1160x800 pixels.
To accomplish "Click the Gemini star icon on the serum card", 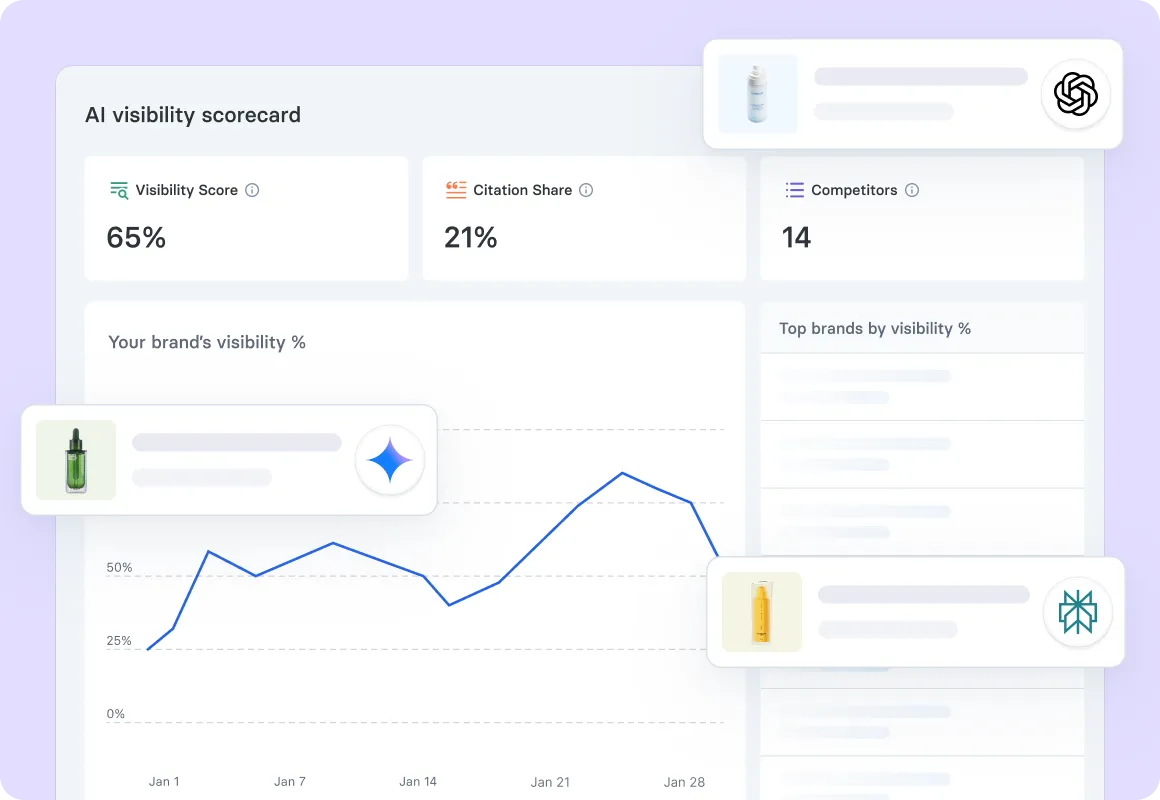I will click(x=390, y=460).
